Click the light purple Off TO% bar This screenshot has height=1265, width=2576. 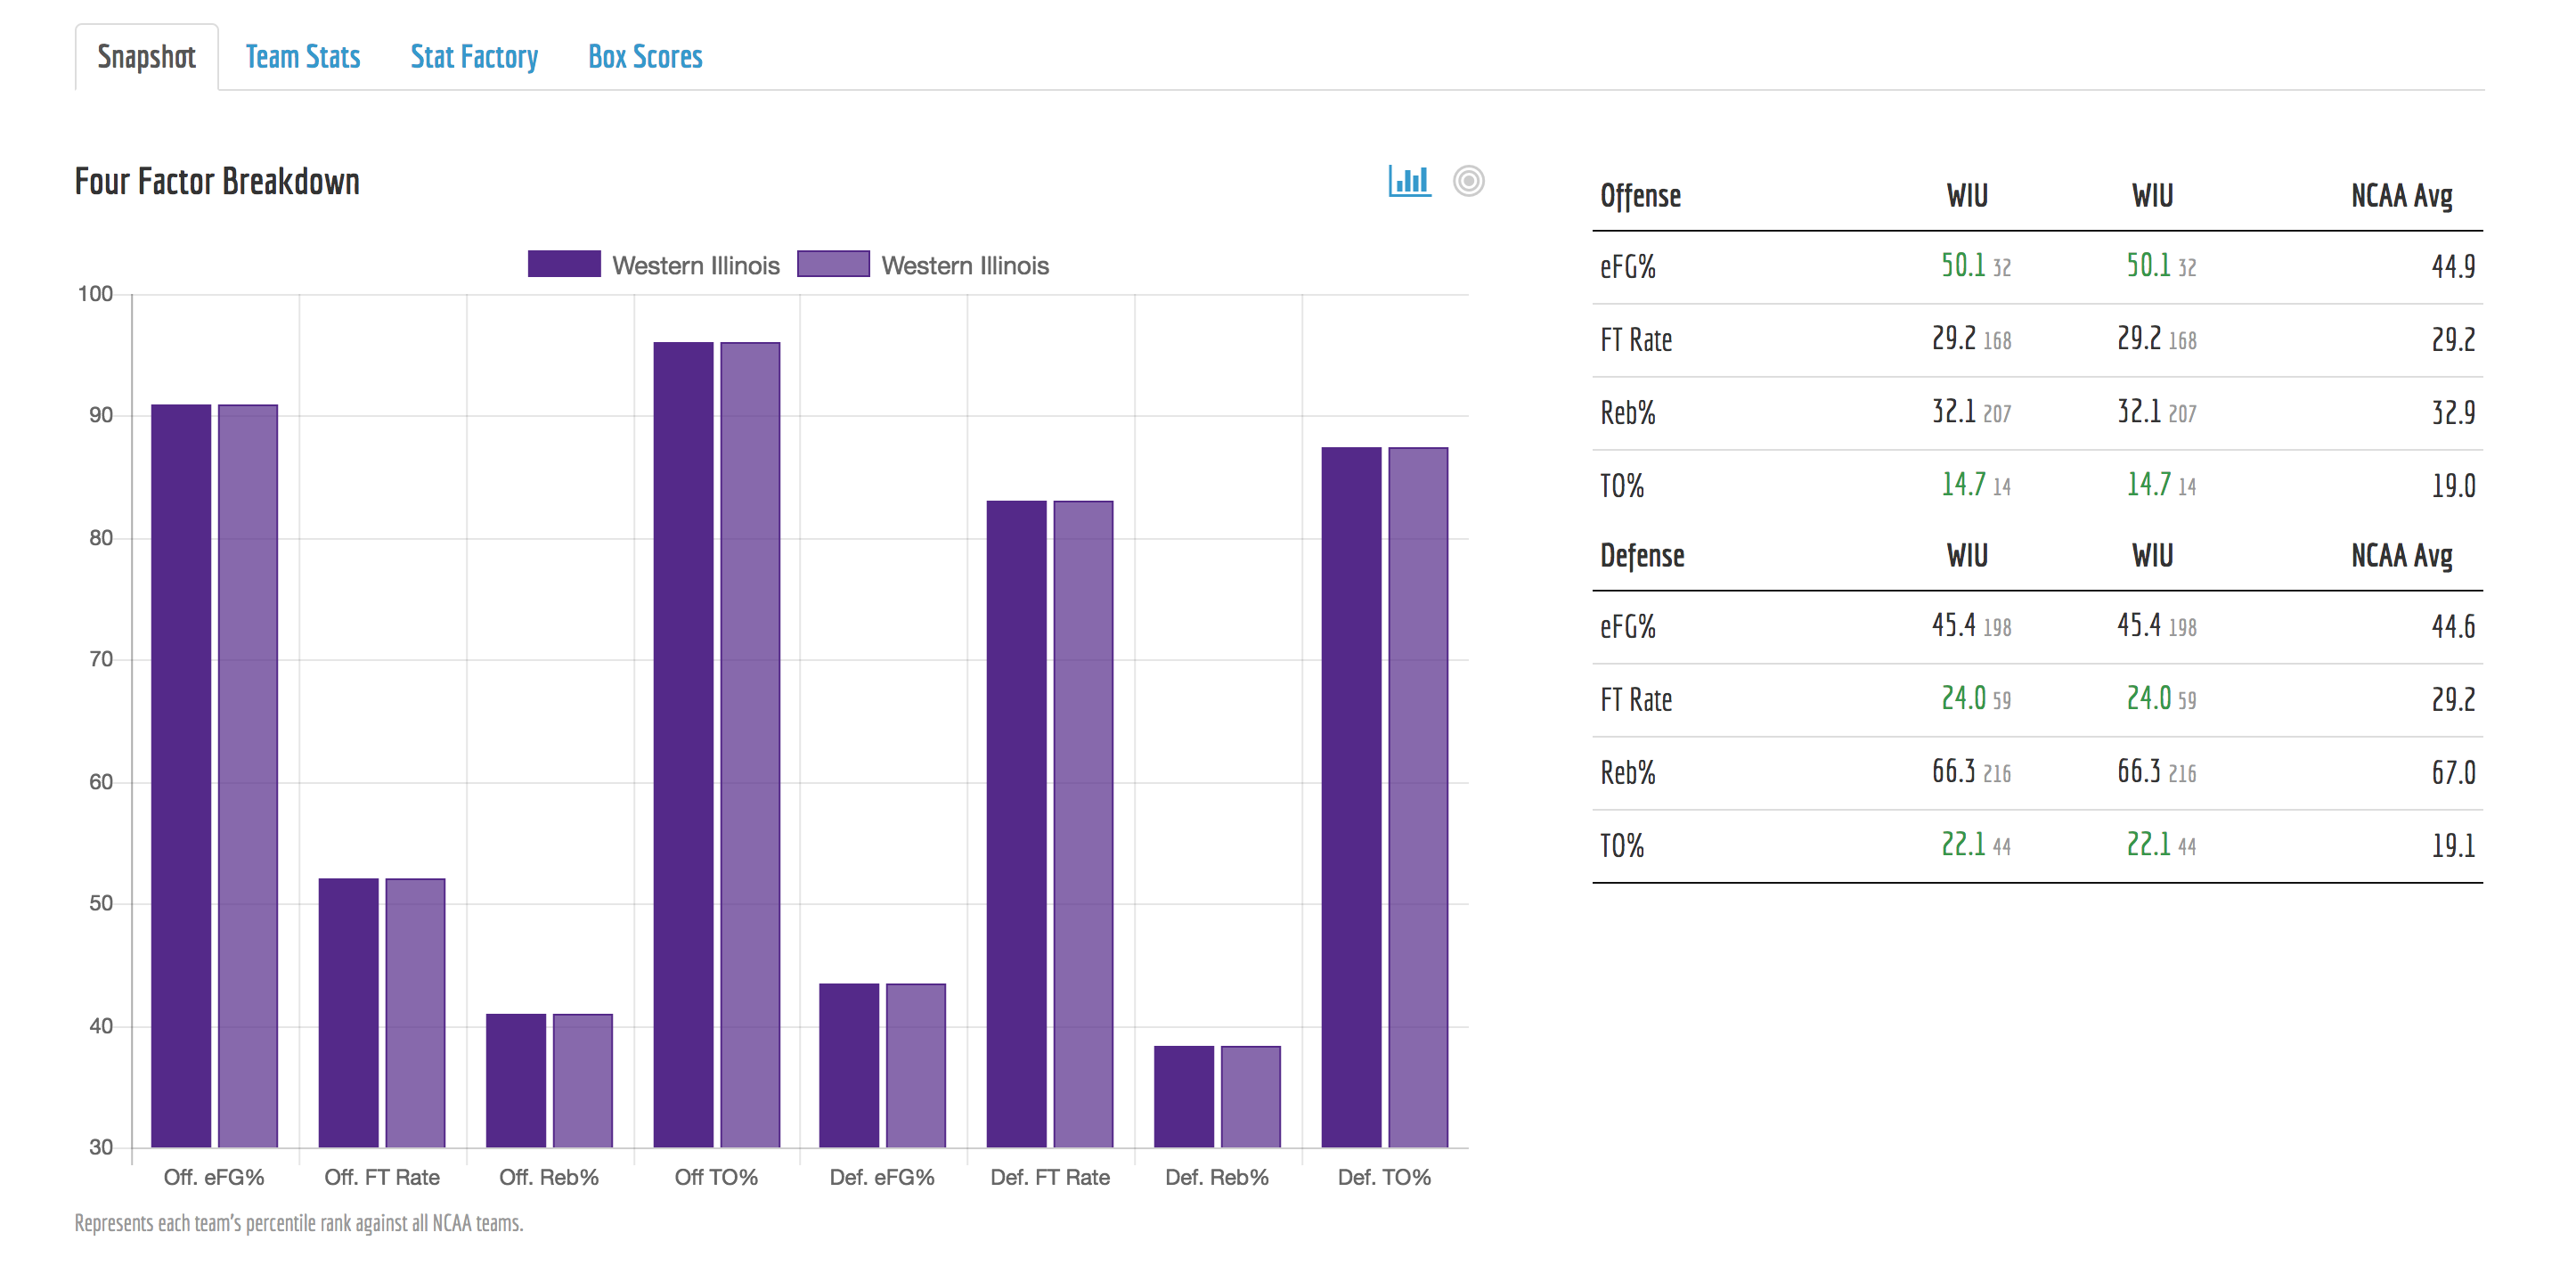[x=750, y=745]
